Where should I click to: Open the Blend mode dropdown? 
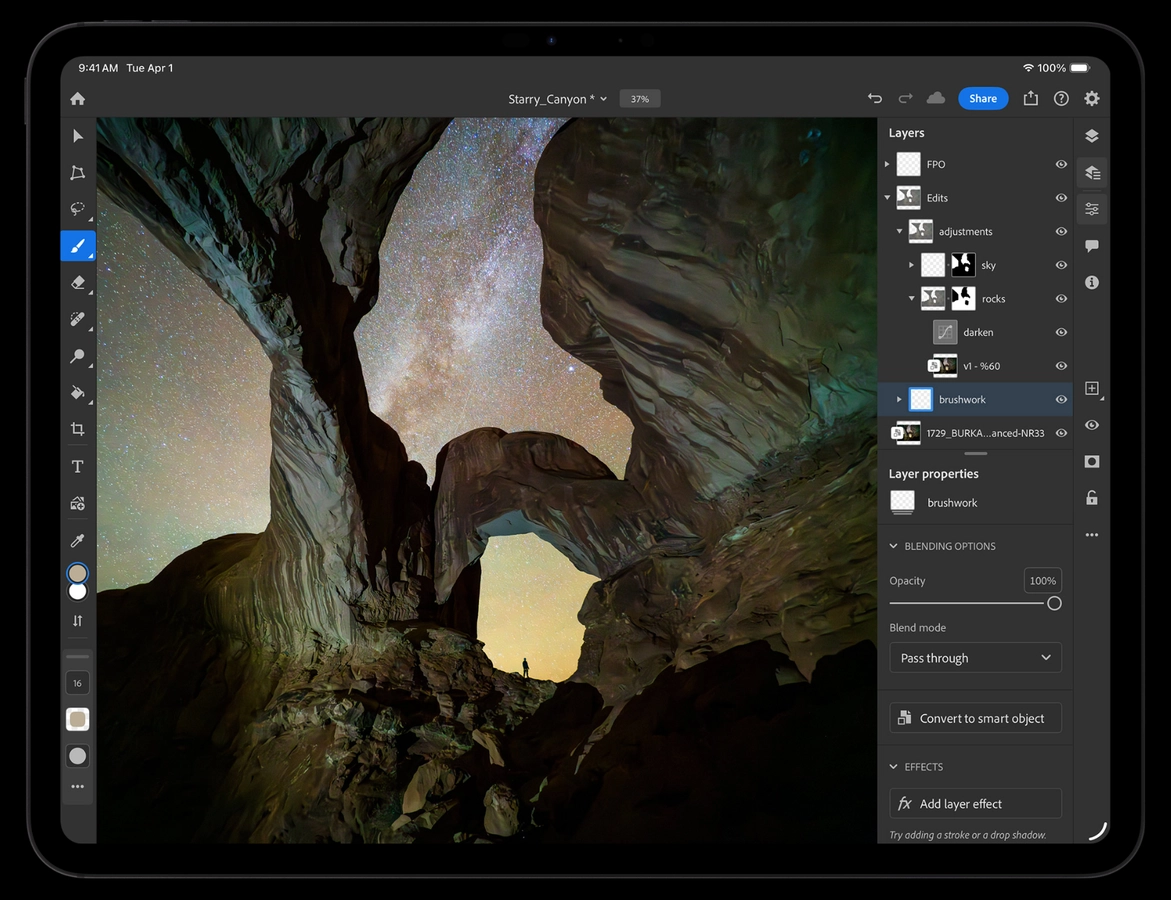975,657
